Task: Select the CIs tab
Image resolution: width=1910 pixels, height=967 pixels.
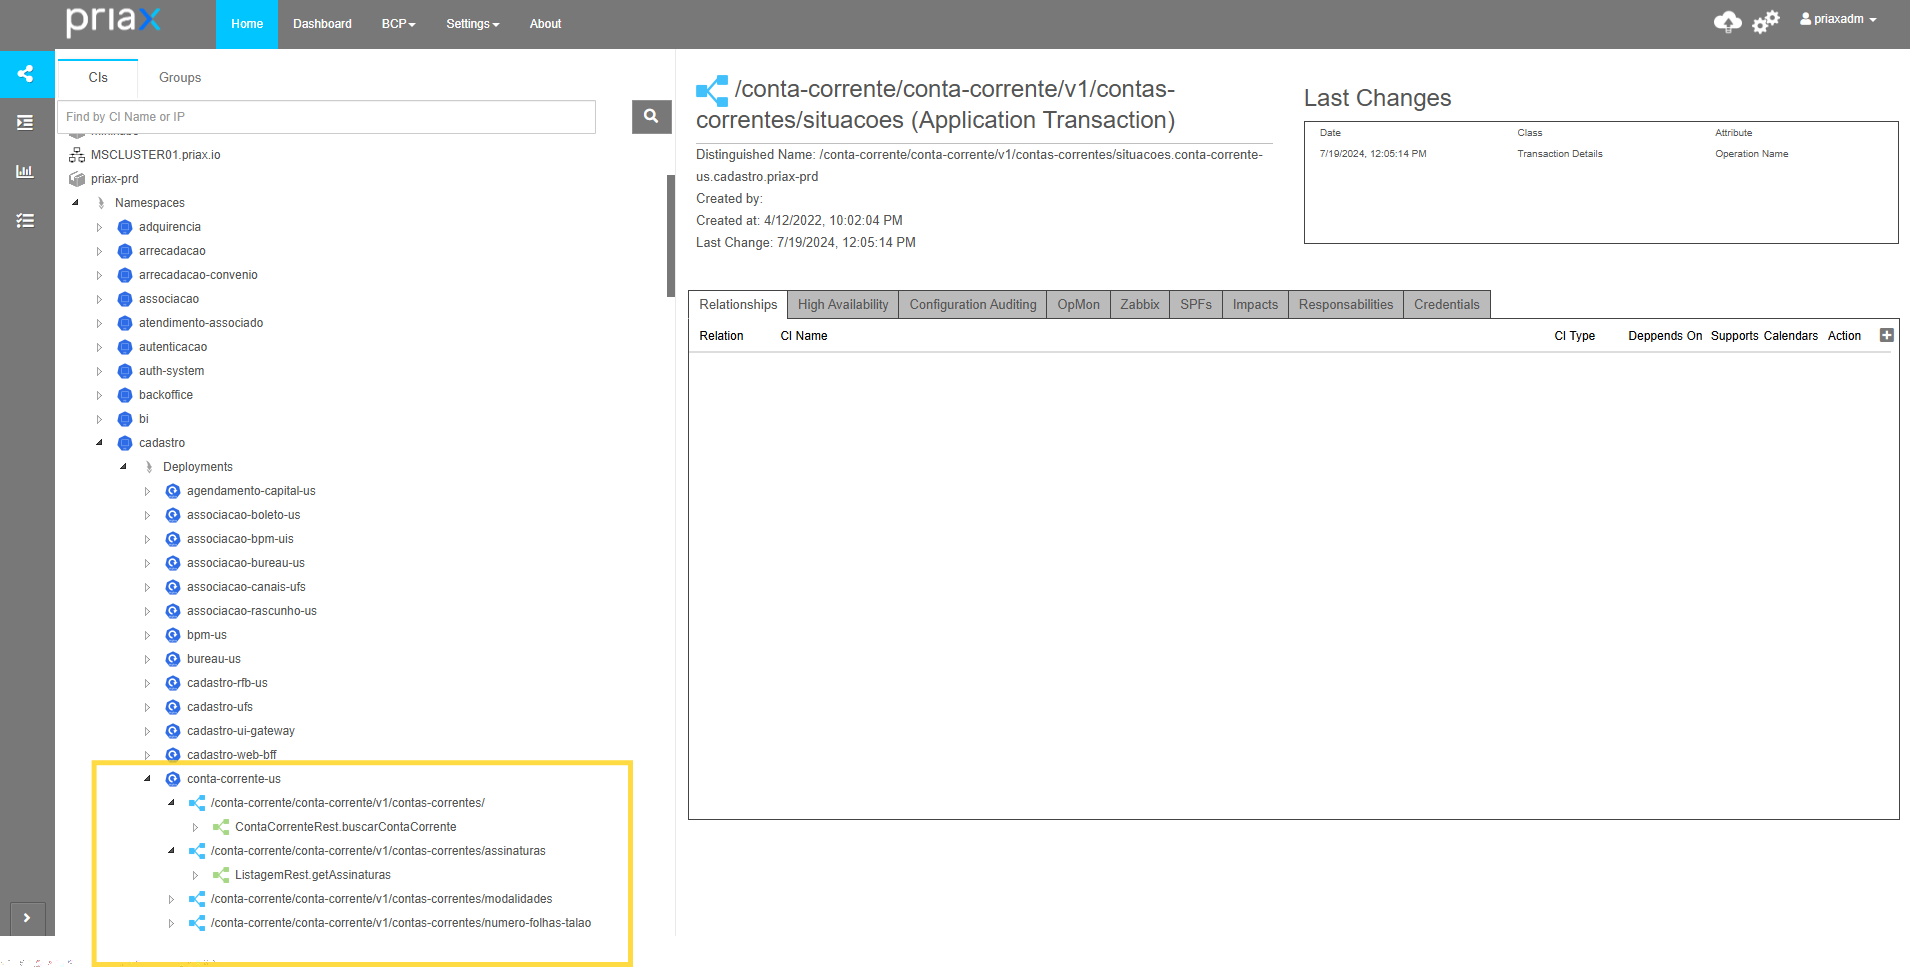Action: [x=98, y=77]
